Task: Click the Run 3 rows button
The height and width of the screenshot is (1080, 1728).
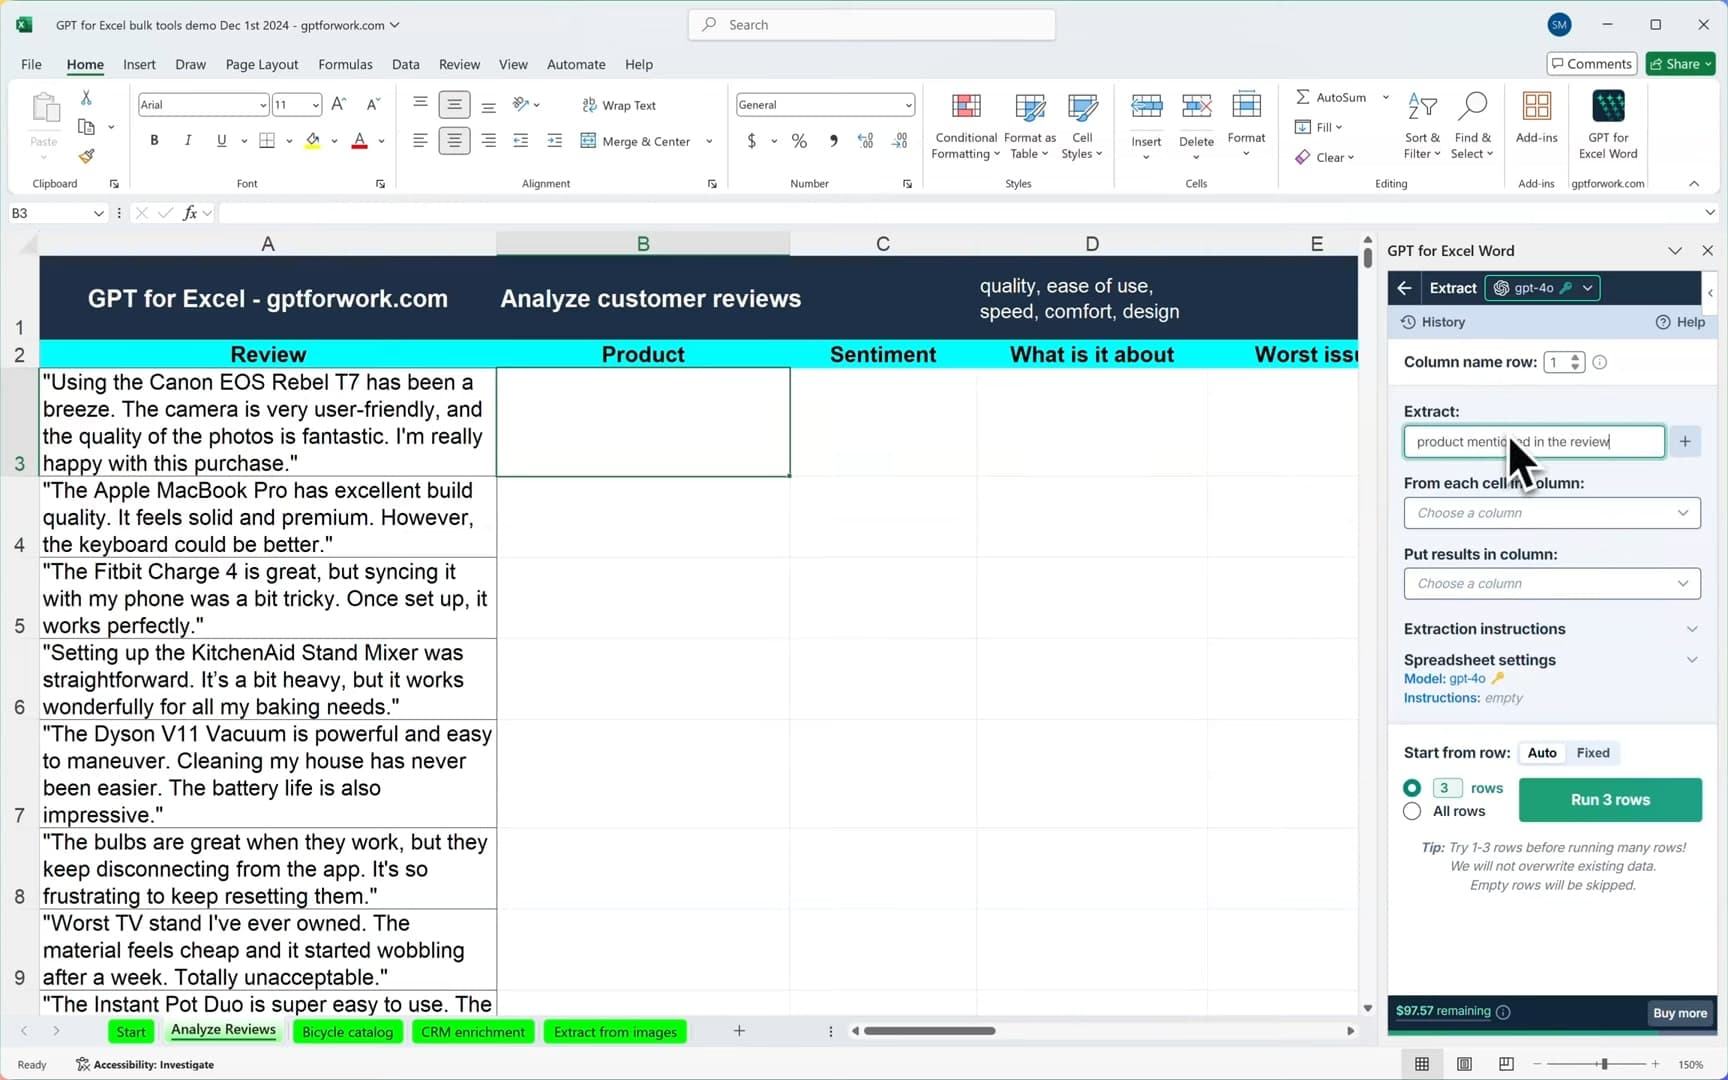Action: tap(1610, 800)
